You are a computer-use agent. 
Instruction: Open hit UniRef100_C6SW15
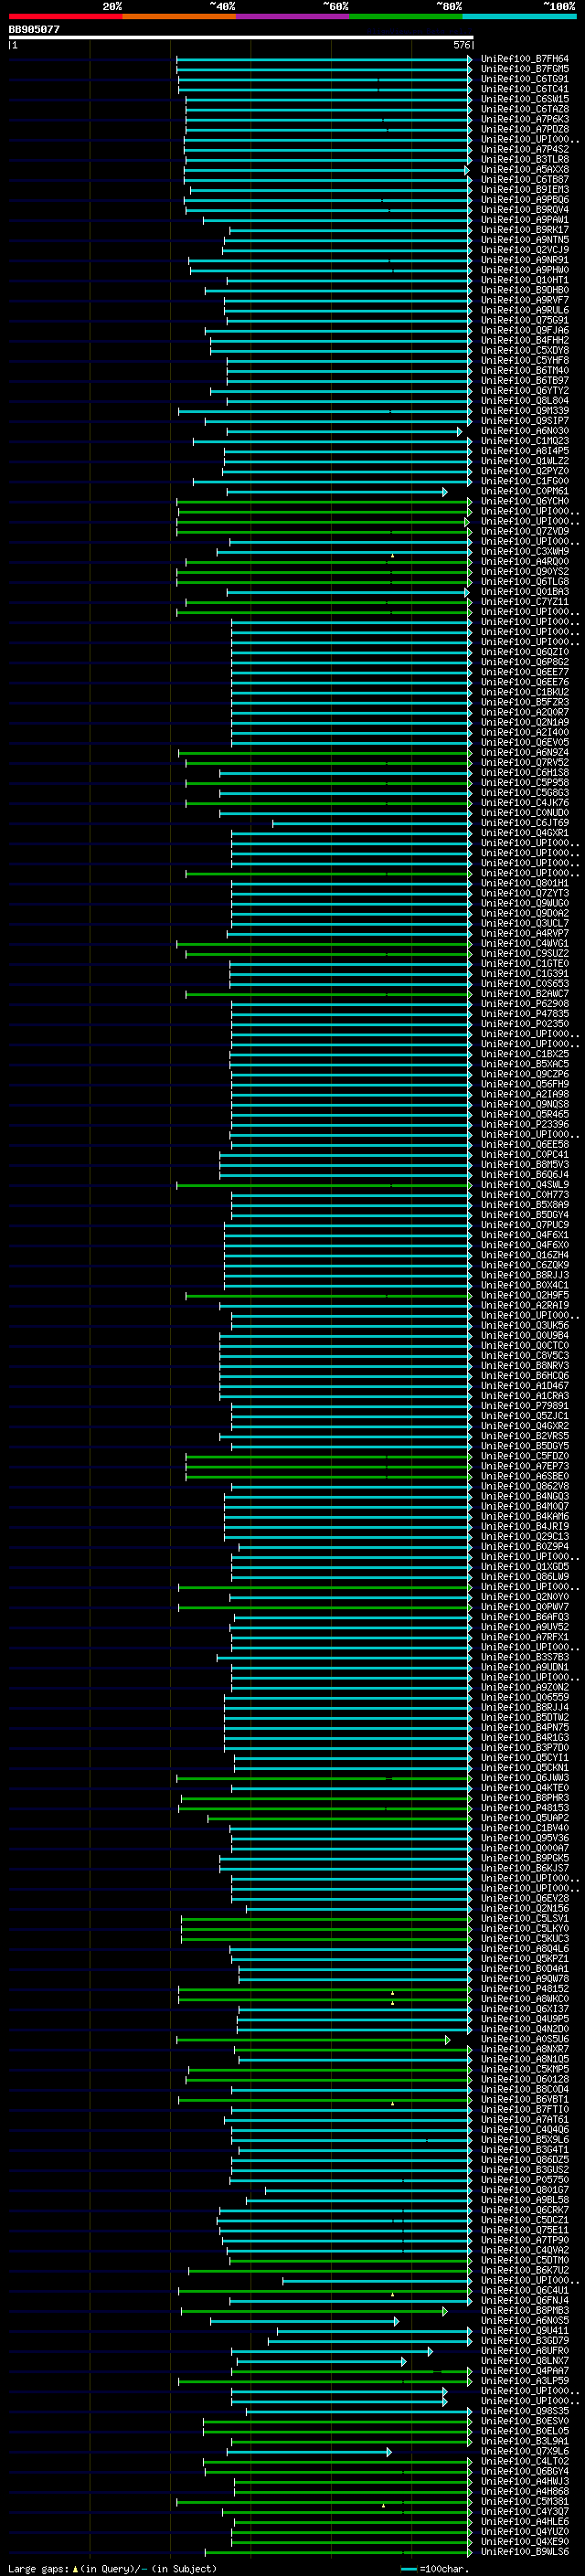pos(525,99)
